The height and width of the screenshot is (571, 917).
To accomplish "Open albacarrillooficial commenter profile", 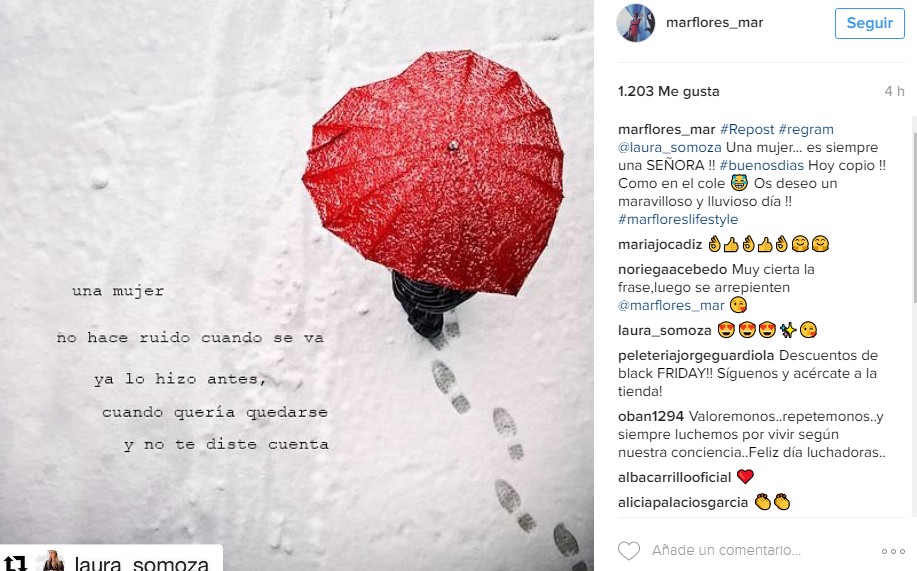I will click(674, 477).
